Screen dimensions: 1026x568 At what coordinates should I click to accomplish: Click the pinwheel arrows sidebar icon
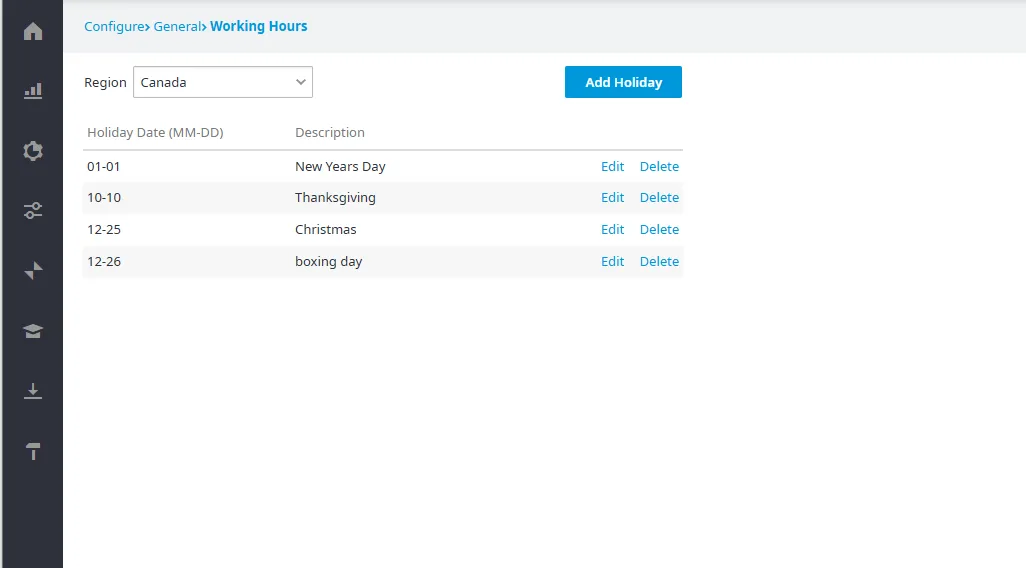click(33, 270)
